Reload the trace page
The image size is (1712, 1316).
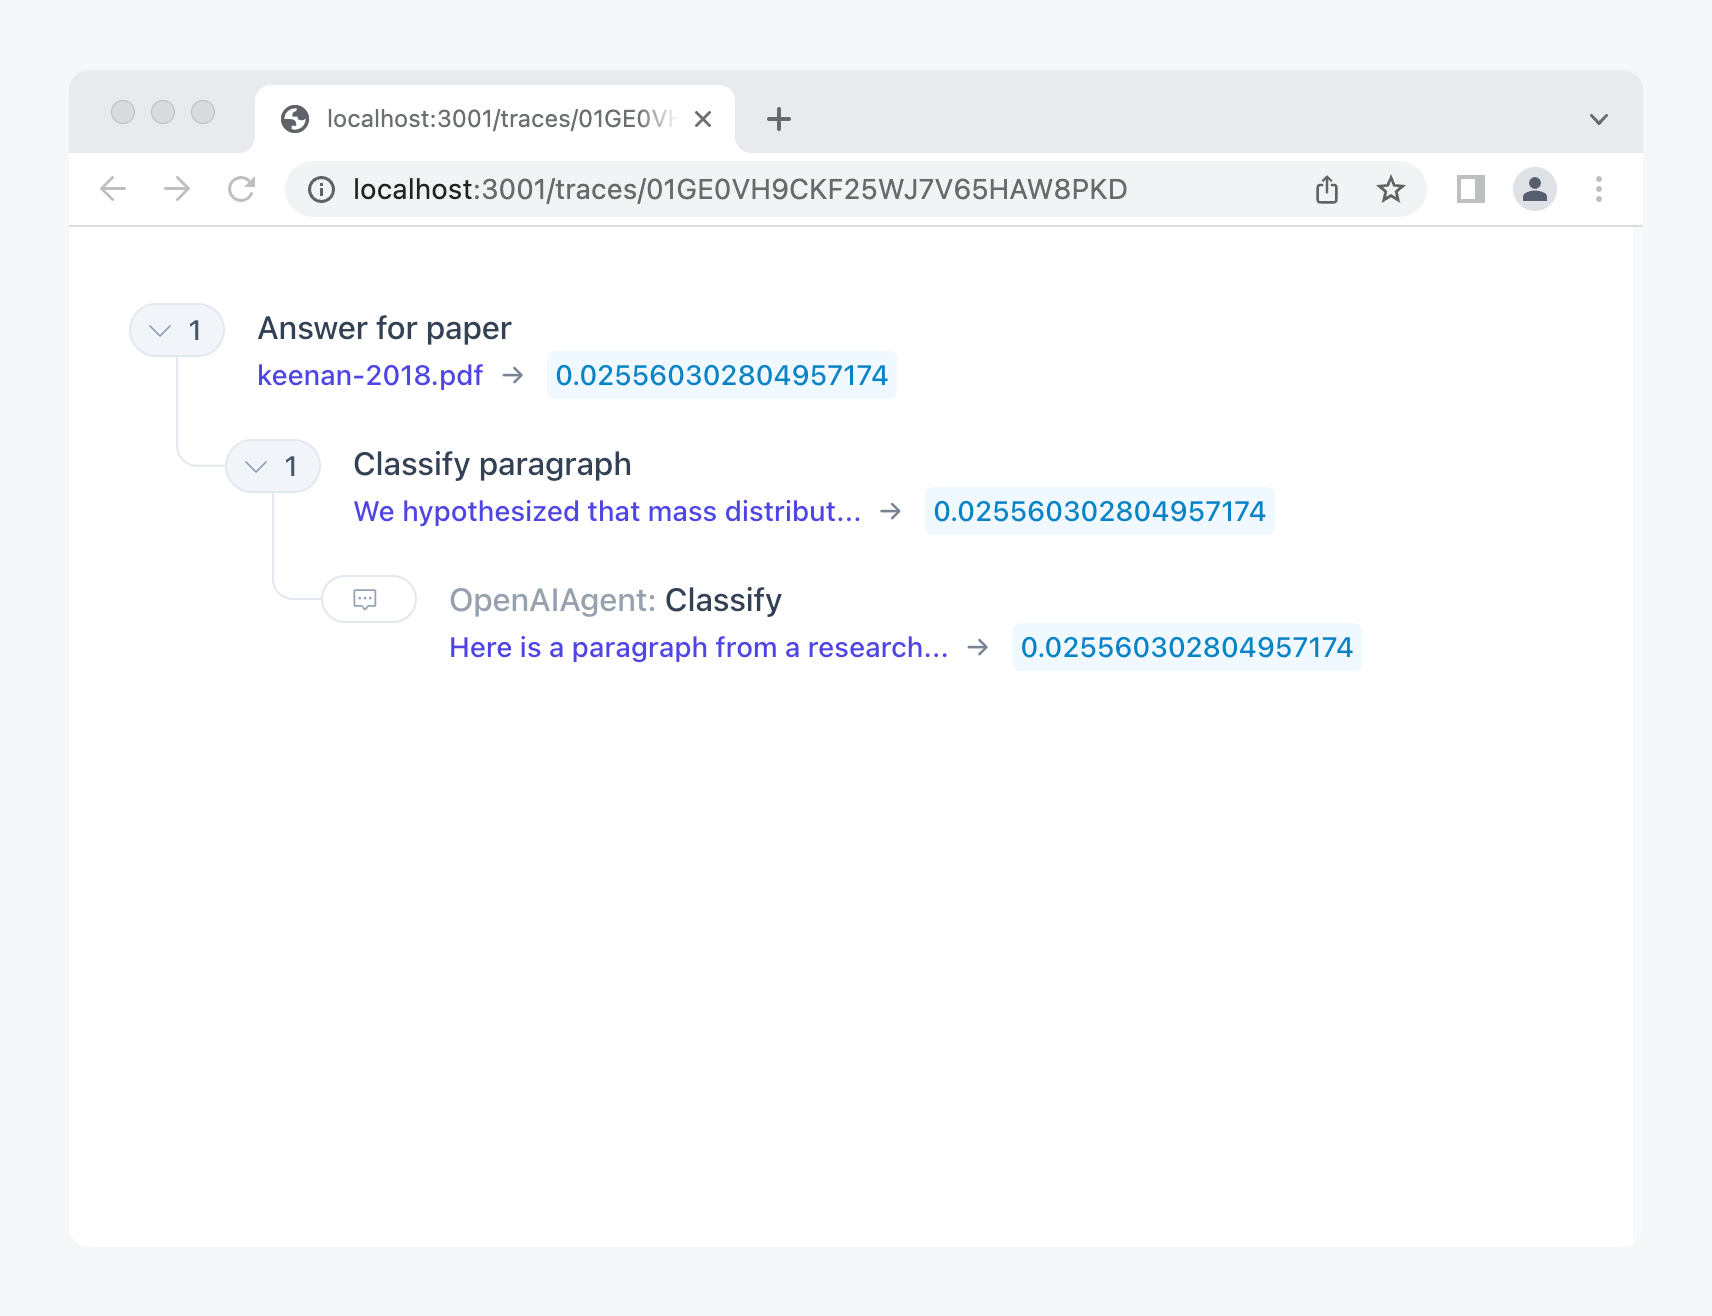coord(241,189)
